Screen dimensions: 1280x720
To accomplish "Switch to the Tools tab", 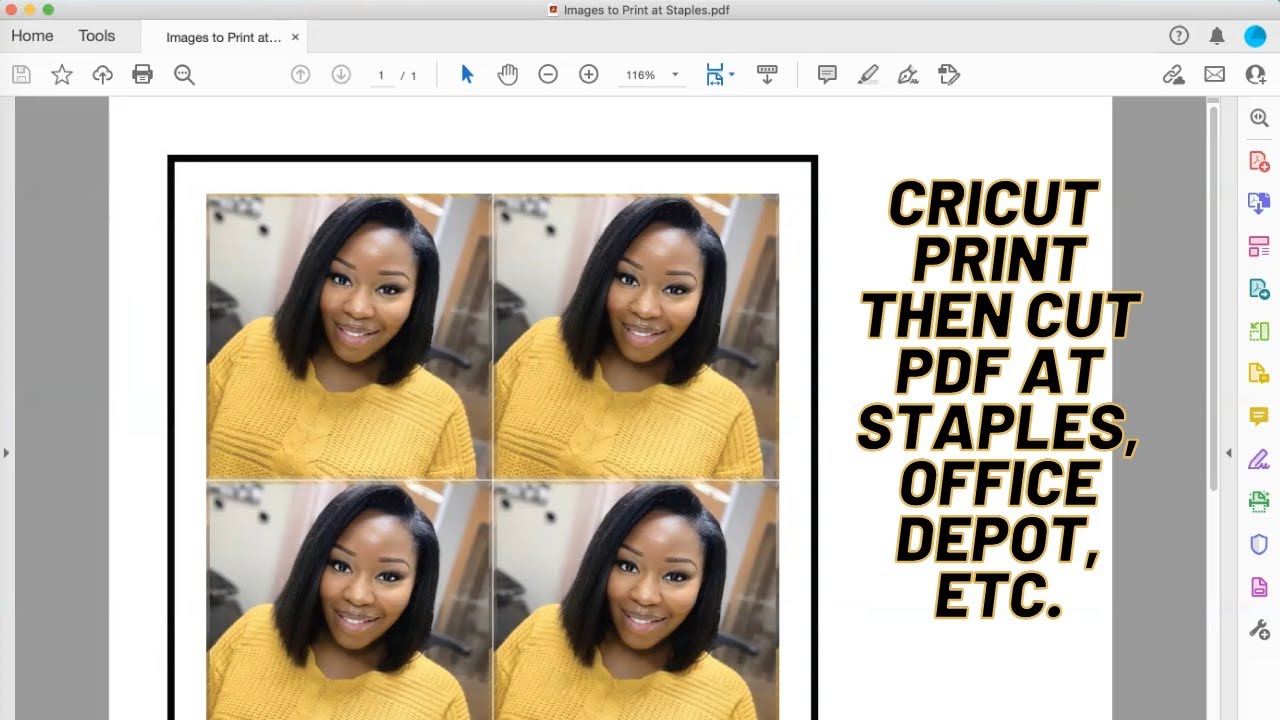I will pyautogui.click(x=97, y=36).
